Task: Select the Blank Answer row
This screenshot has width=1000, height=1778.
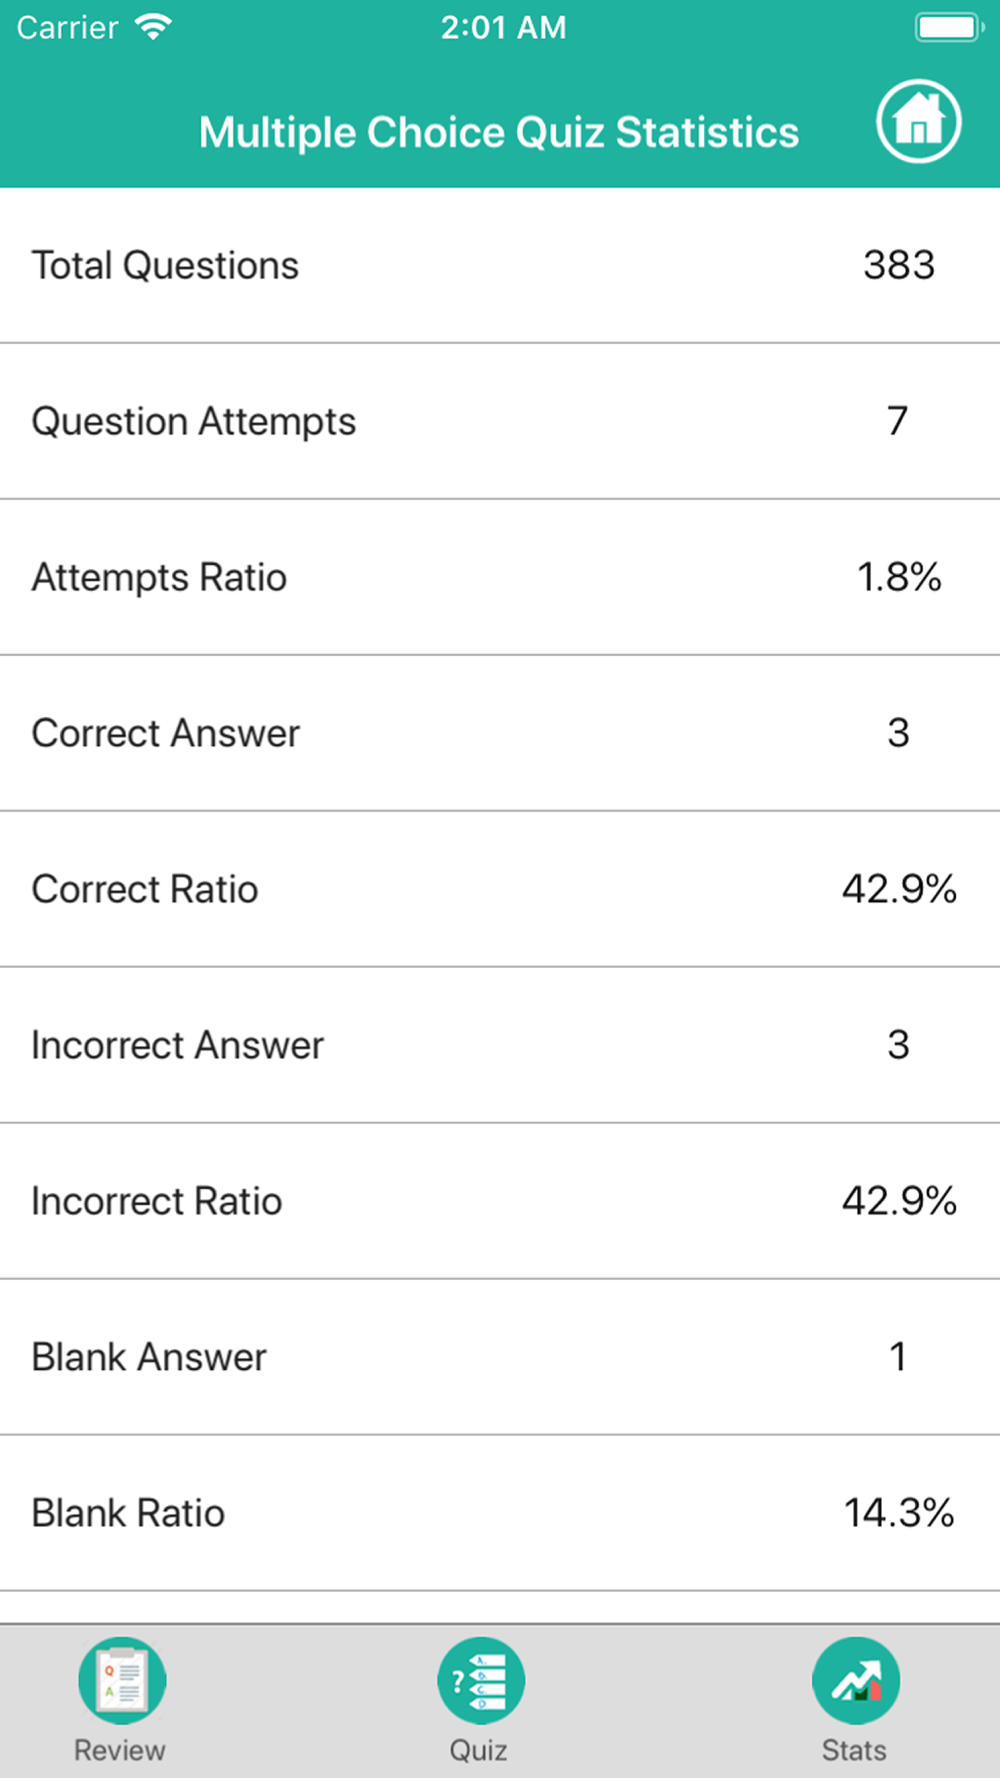Action: [500, 1357]
